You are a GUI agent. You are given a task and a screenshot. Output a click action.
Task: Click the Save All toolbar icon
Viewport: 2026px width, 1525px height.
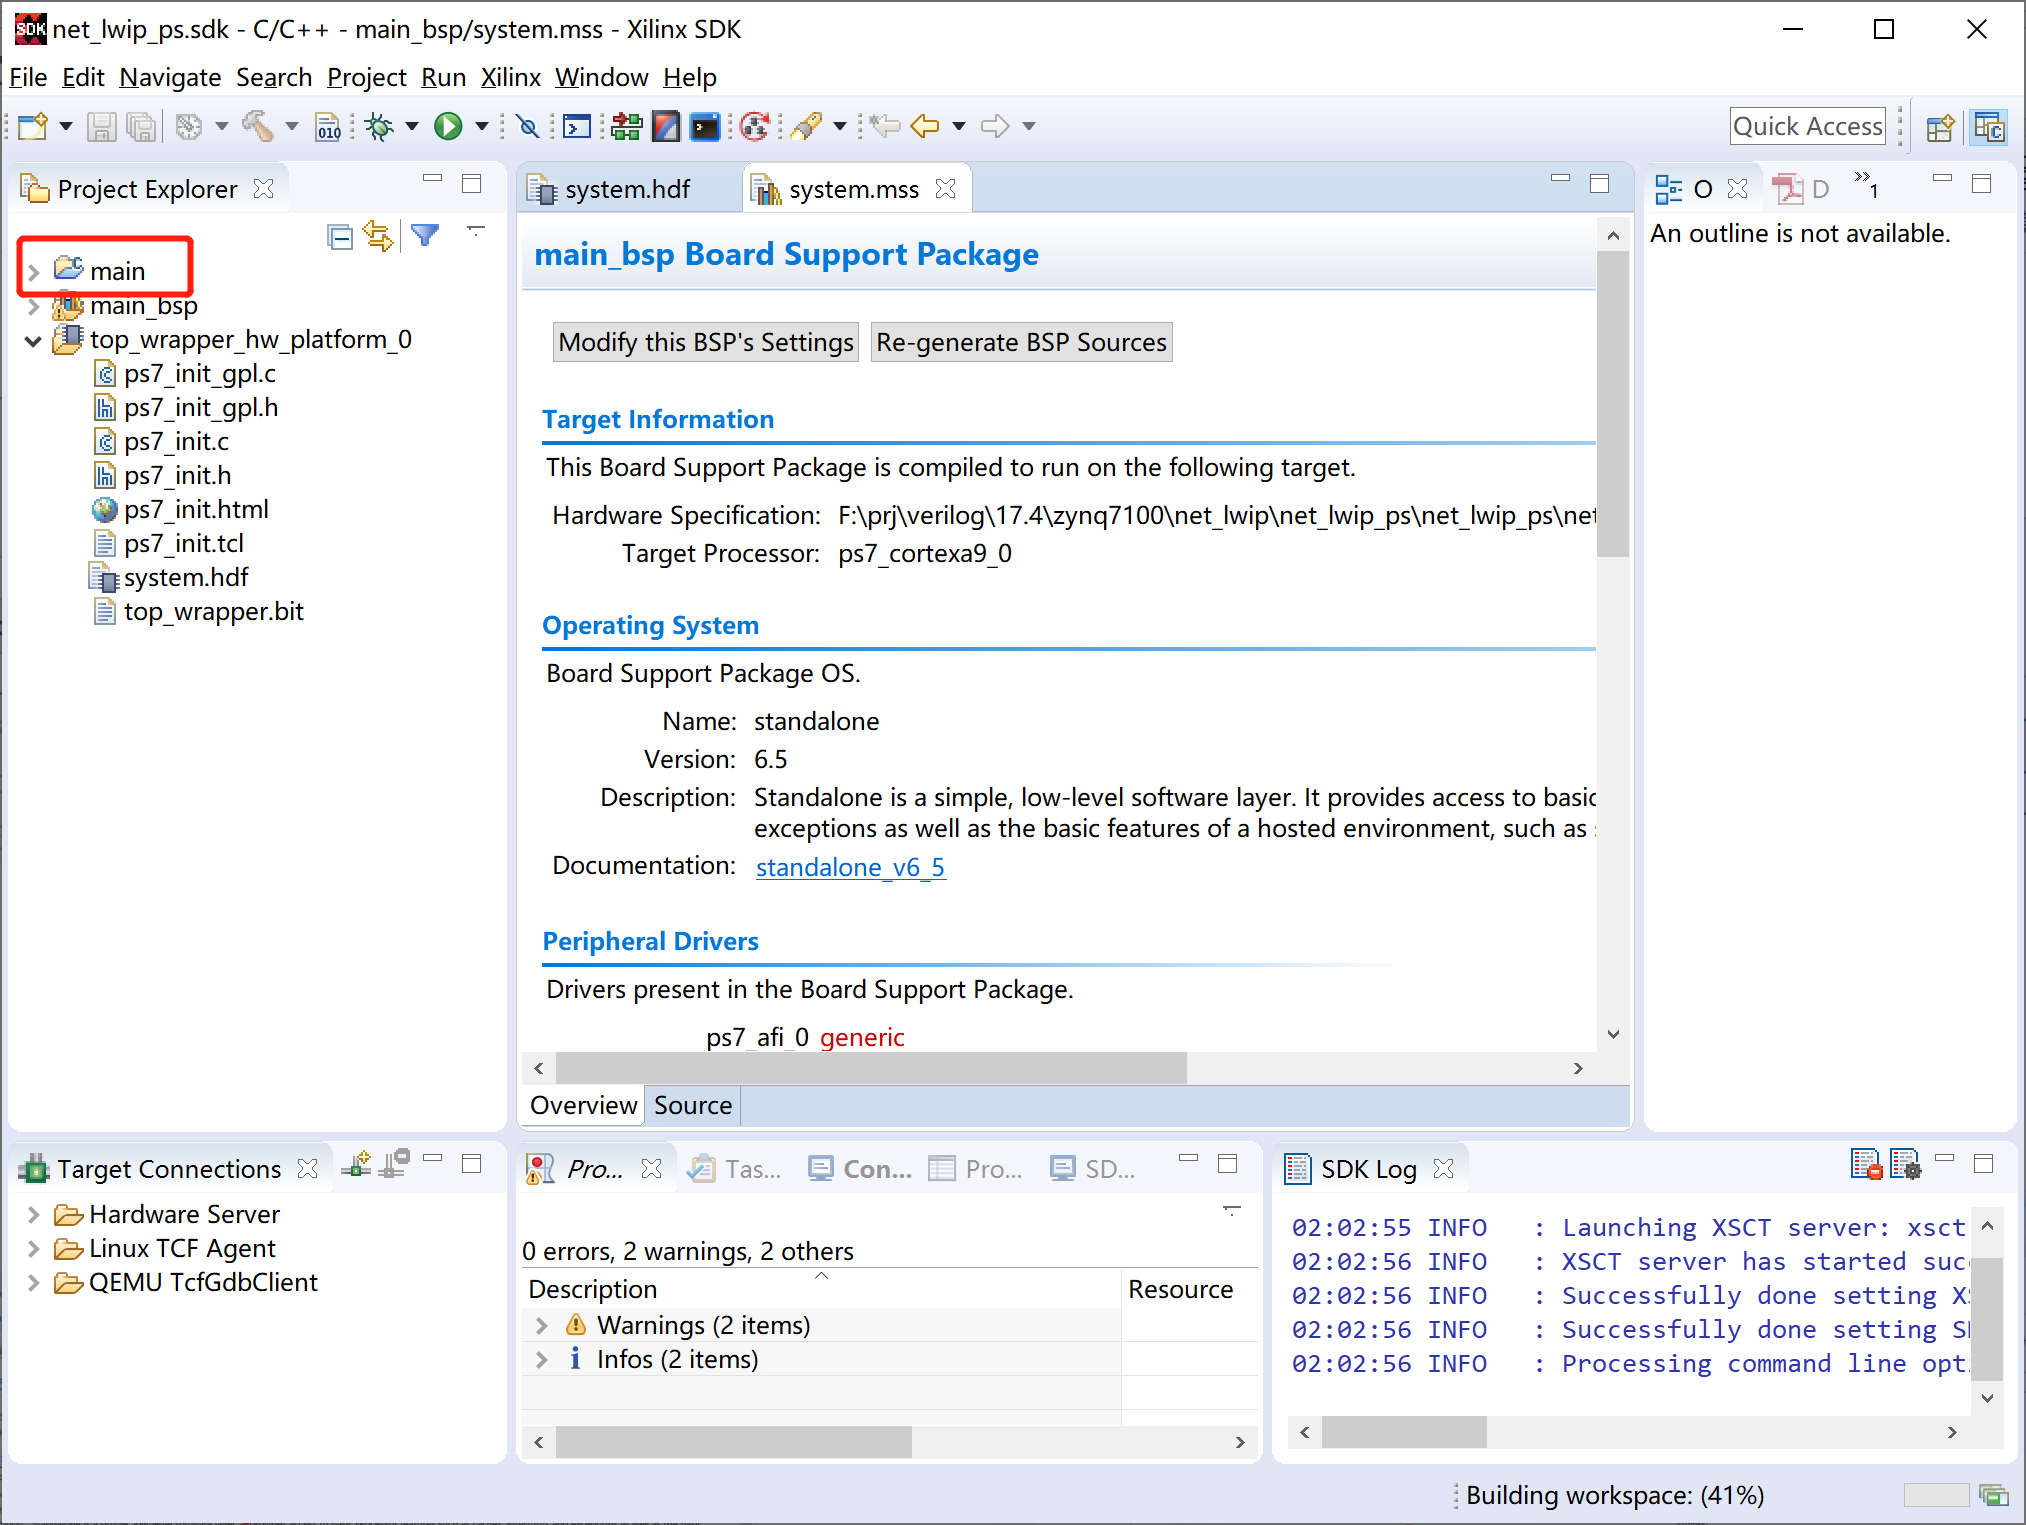pos(142,127)
